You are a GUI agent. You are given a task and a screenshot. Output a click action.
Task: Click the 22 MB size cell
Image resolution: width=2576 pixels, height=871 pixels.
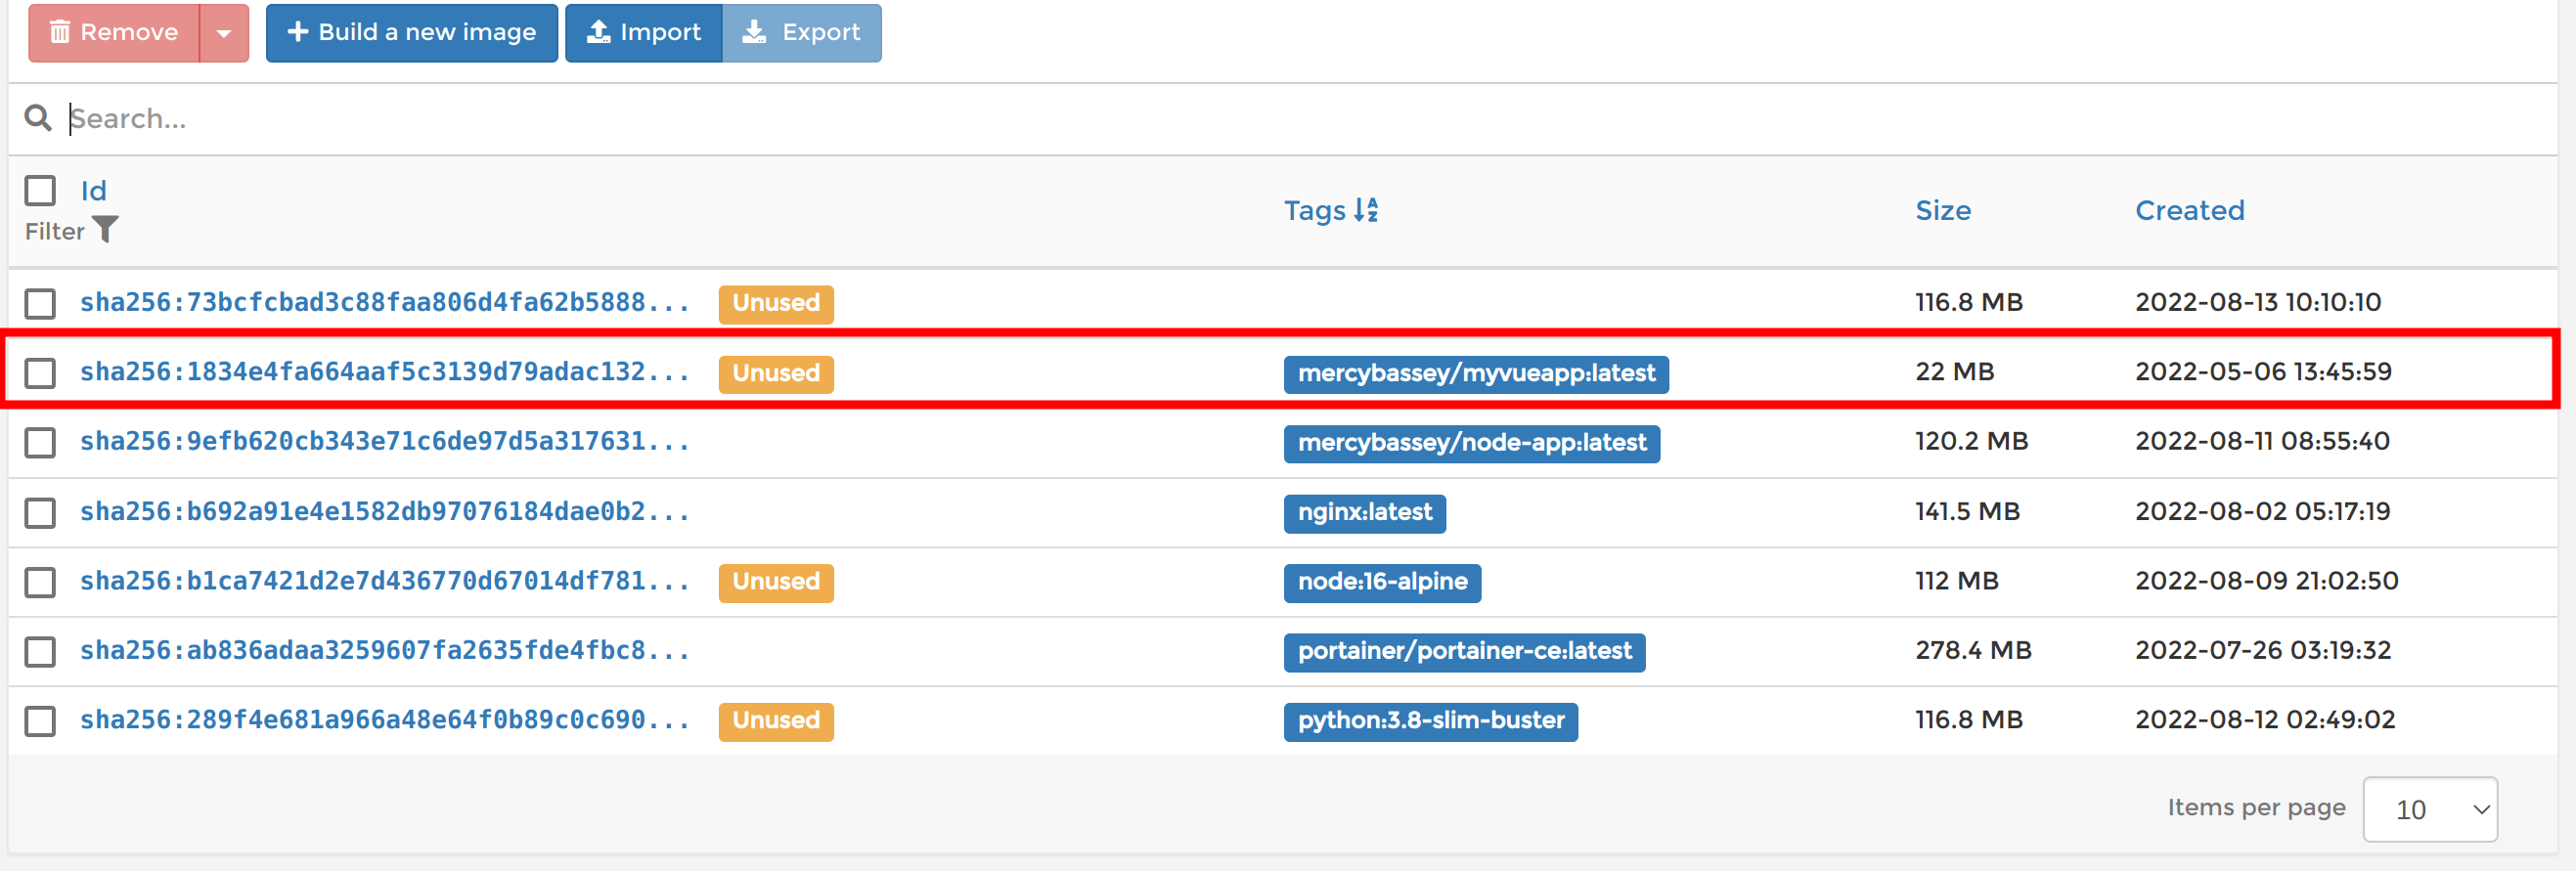(x=1954, y=372)
